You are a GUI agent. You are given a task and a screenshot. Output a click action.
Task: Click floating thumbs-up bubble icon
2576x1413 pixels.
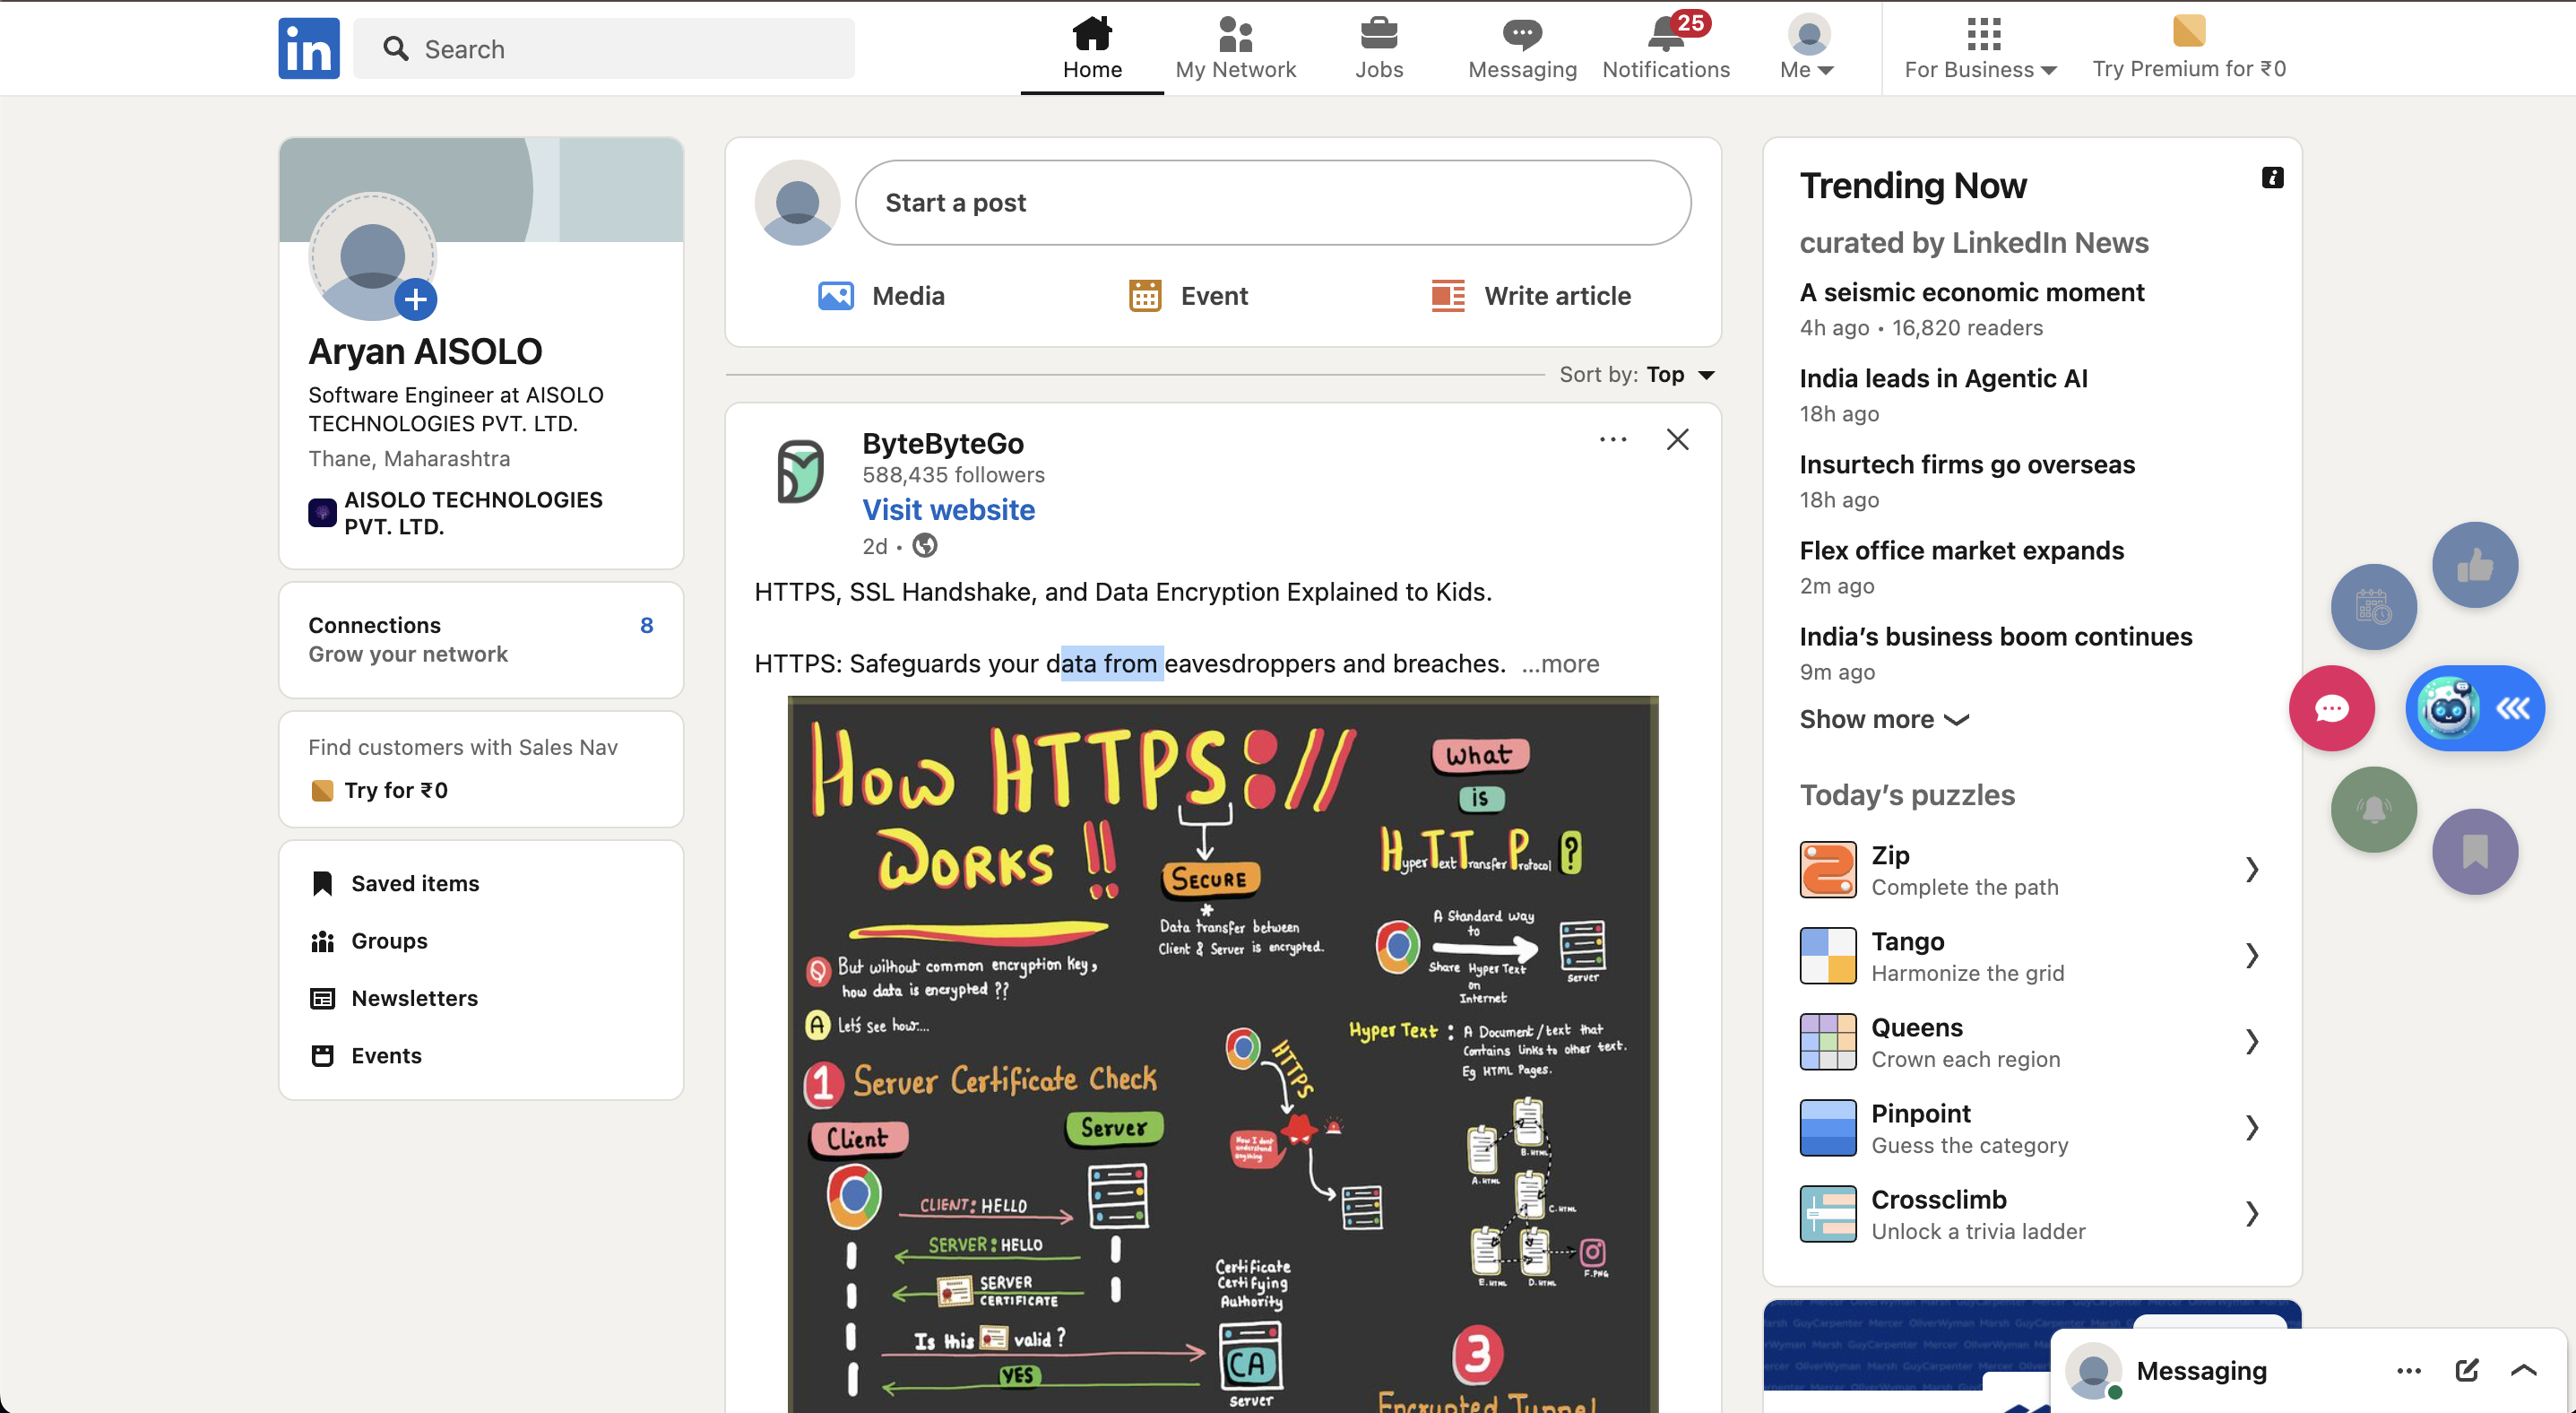pos(2474,566)
